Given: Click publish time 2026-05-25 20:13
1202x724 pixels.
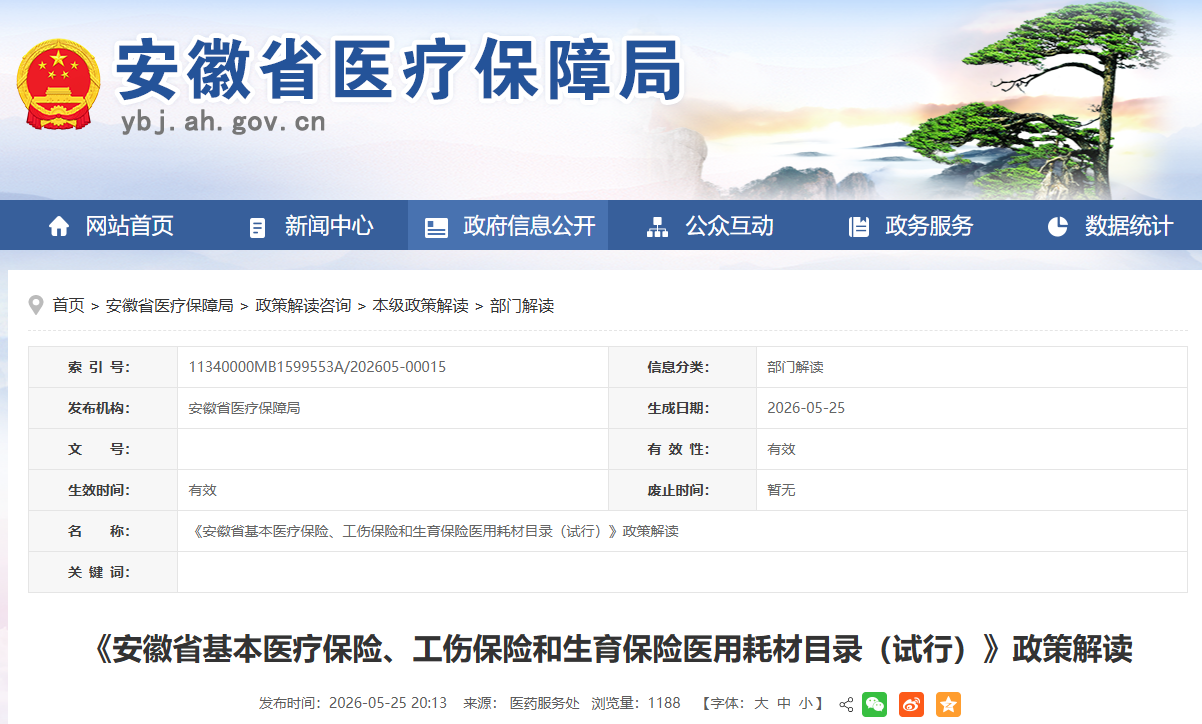Looking at the screenshot, I should click(x=387, y=703).
